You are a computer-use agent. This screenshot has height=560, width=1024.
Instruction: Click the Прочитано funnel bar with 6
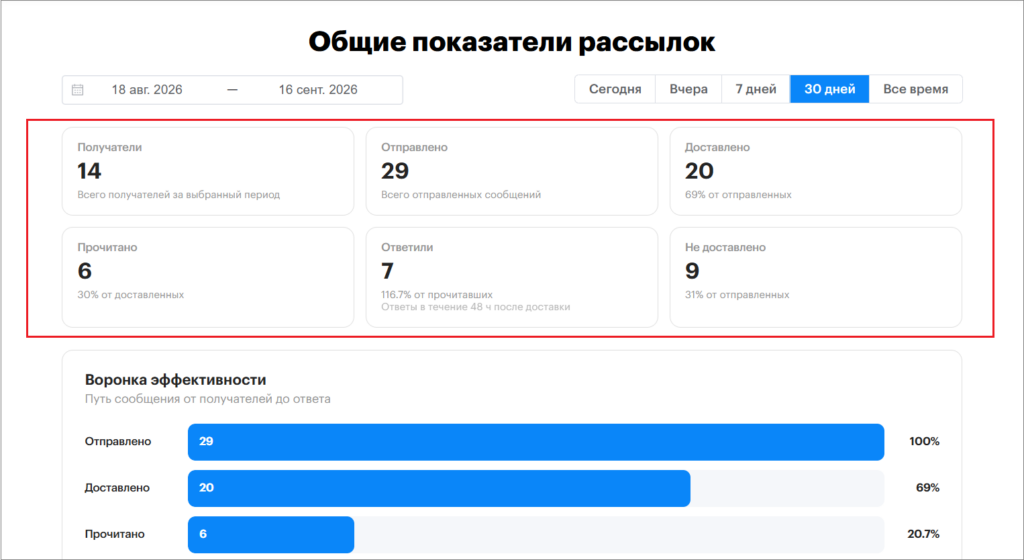coord(271,535)
